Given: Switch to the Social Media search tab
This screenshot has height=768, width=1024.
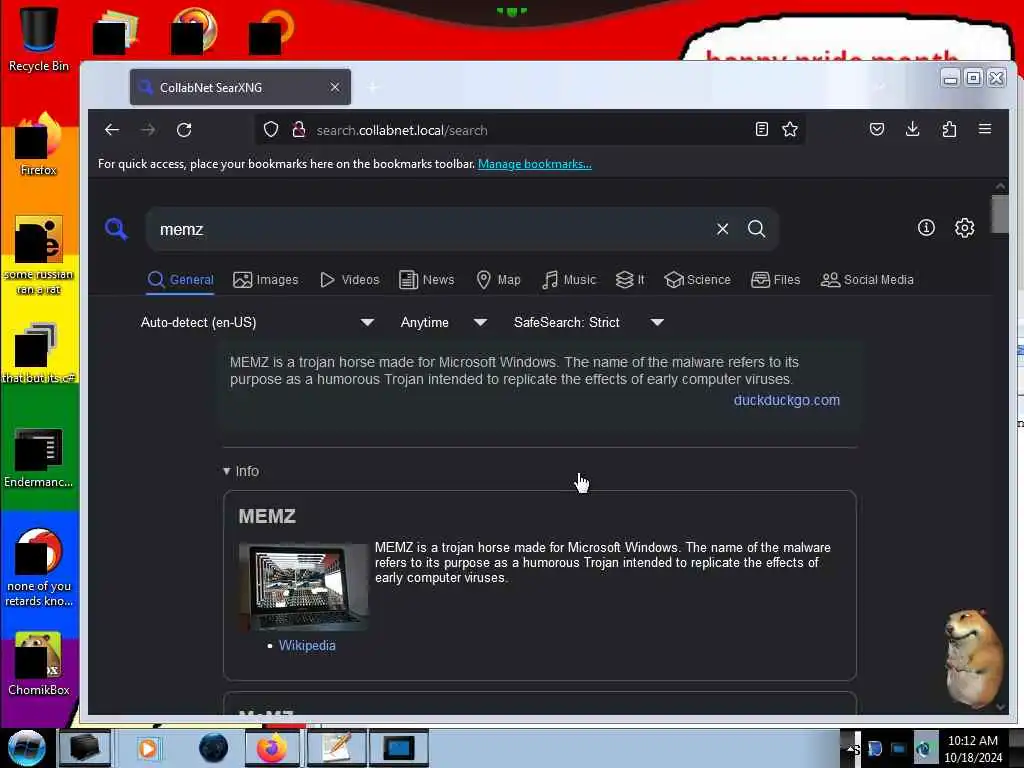Looking at the screenshot, I should coord(867,280).
